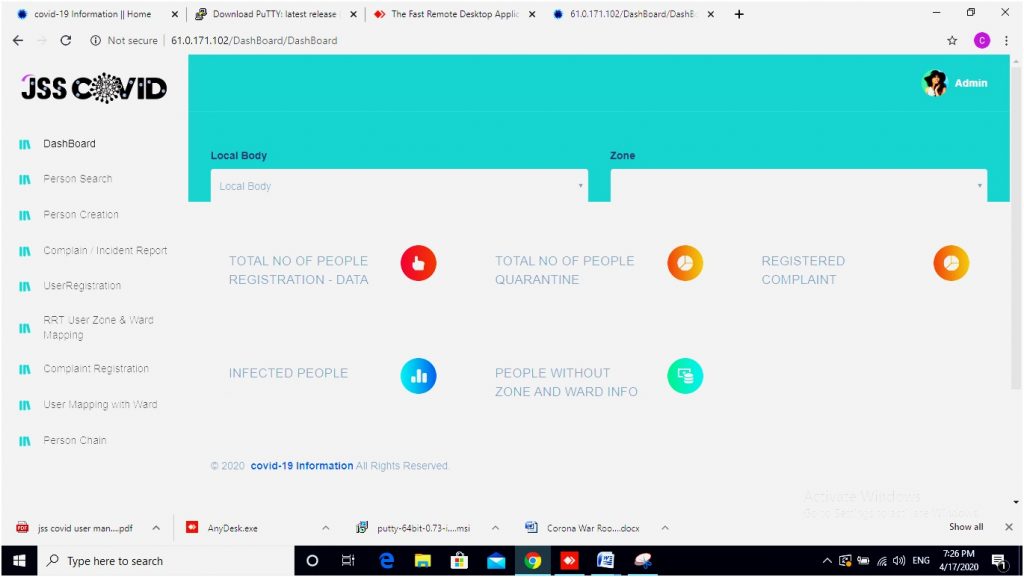Open the Chrome profile avatar menu
Viewport: 1024px width, 577px height.
(982, 40)
